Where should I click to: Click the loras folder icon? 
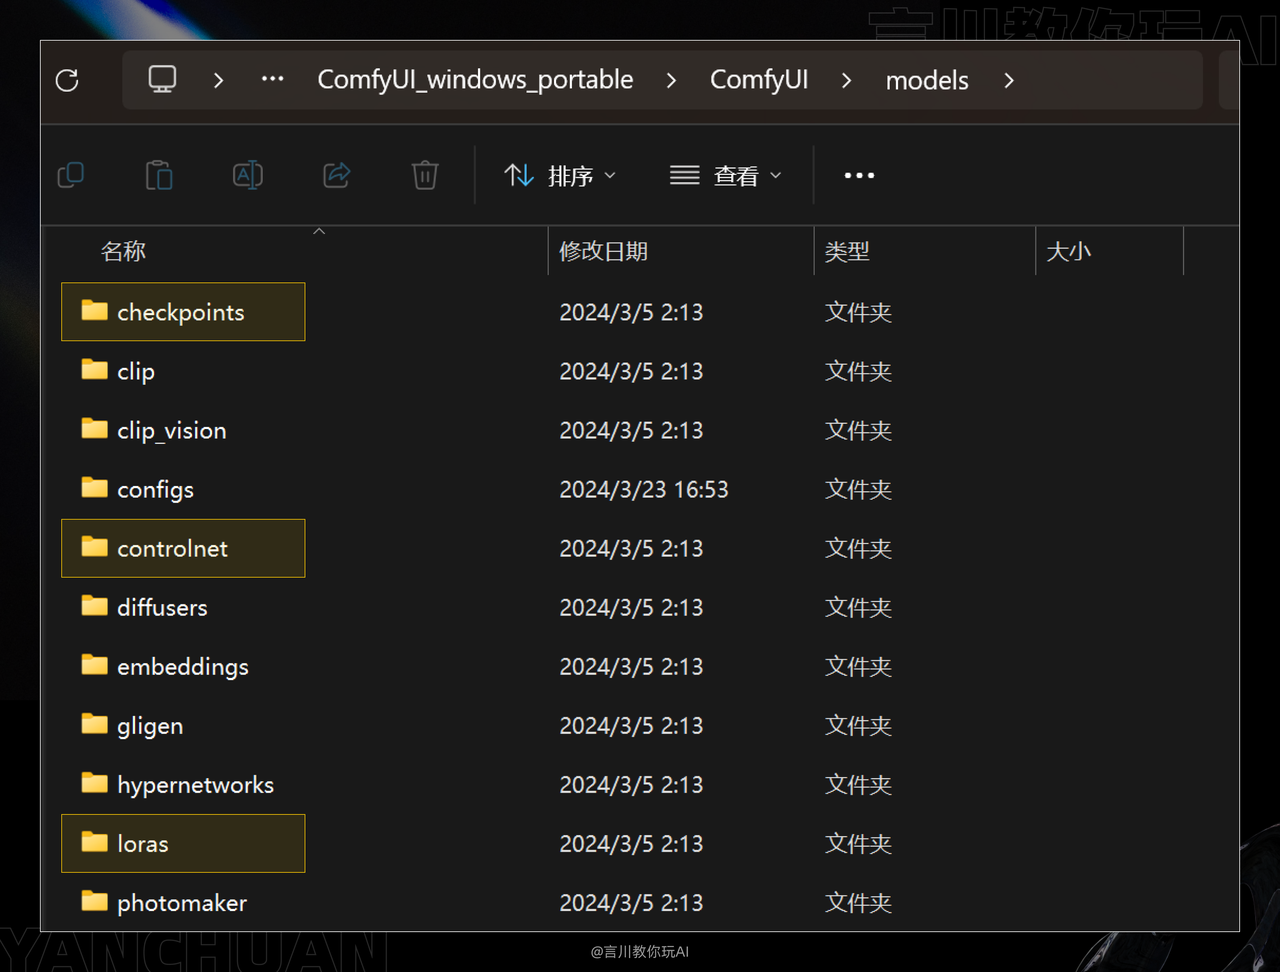coord(93,843)
